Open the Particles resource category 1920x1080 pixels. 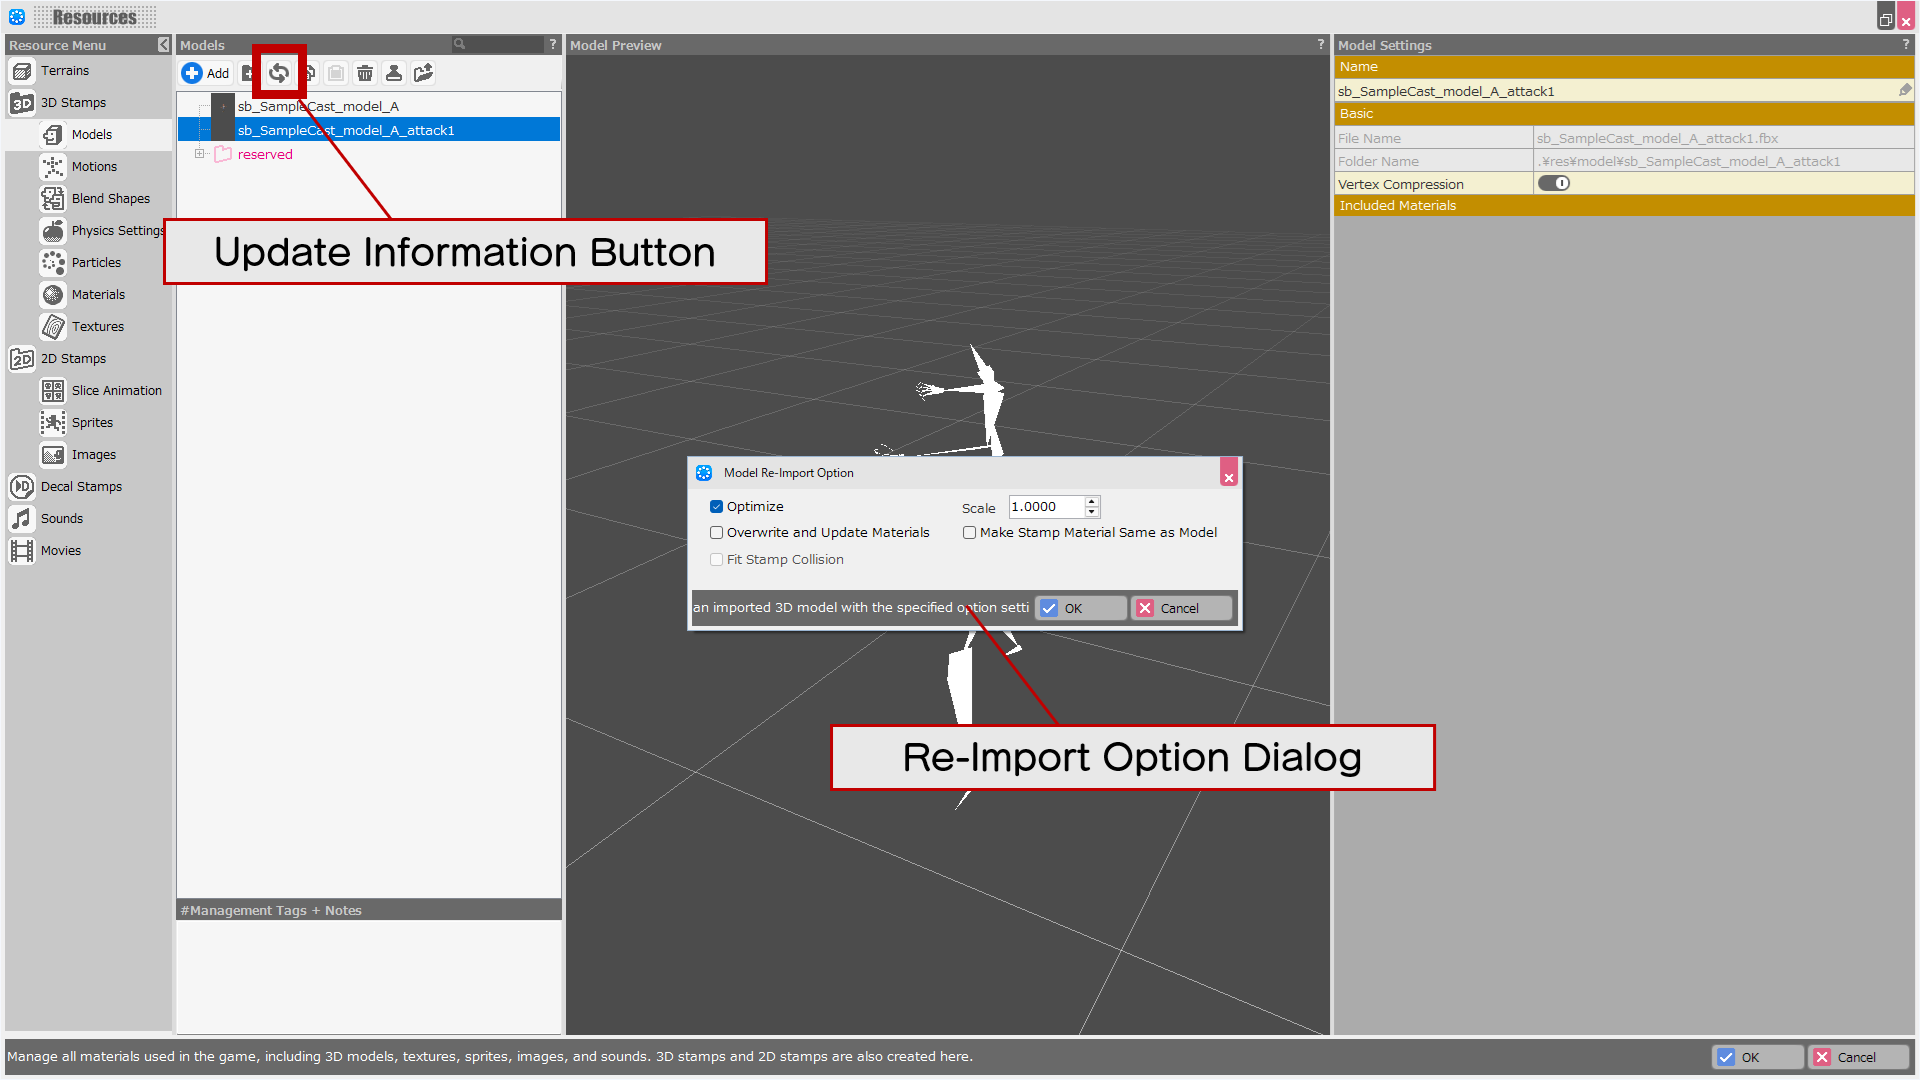tap(96, 263)
